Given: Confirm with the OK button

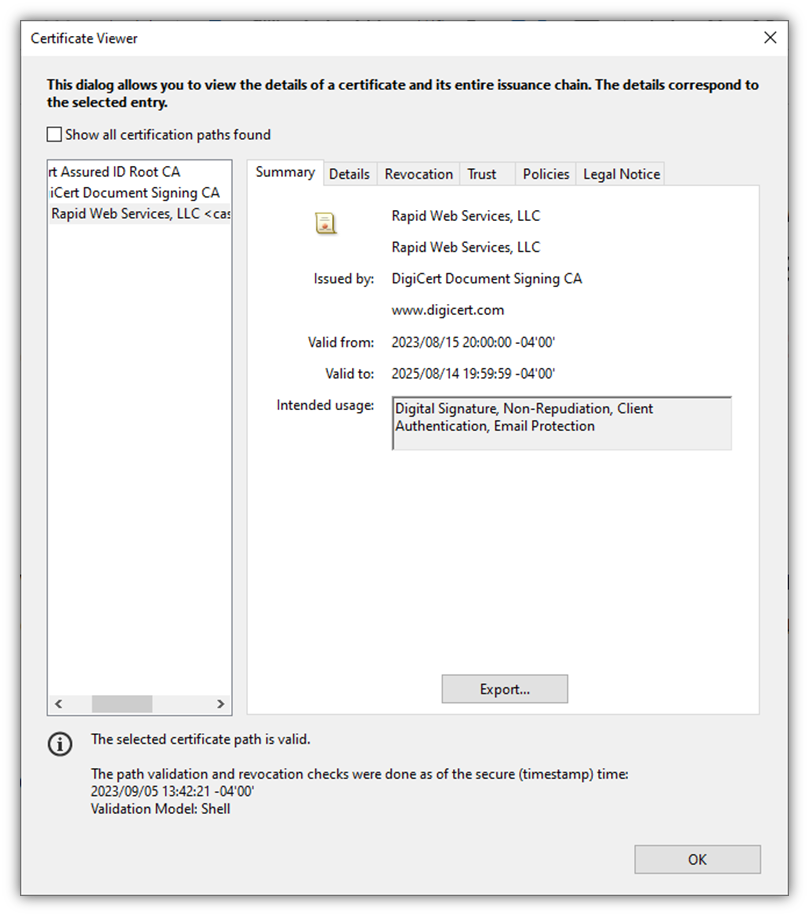Looking at the screenshot, I should [697, 859].
